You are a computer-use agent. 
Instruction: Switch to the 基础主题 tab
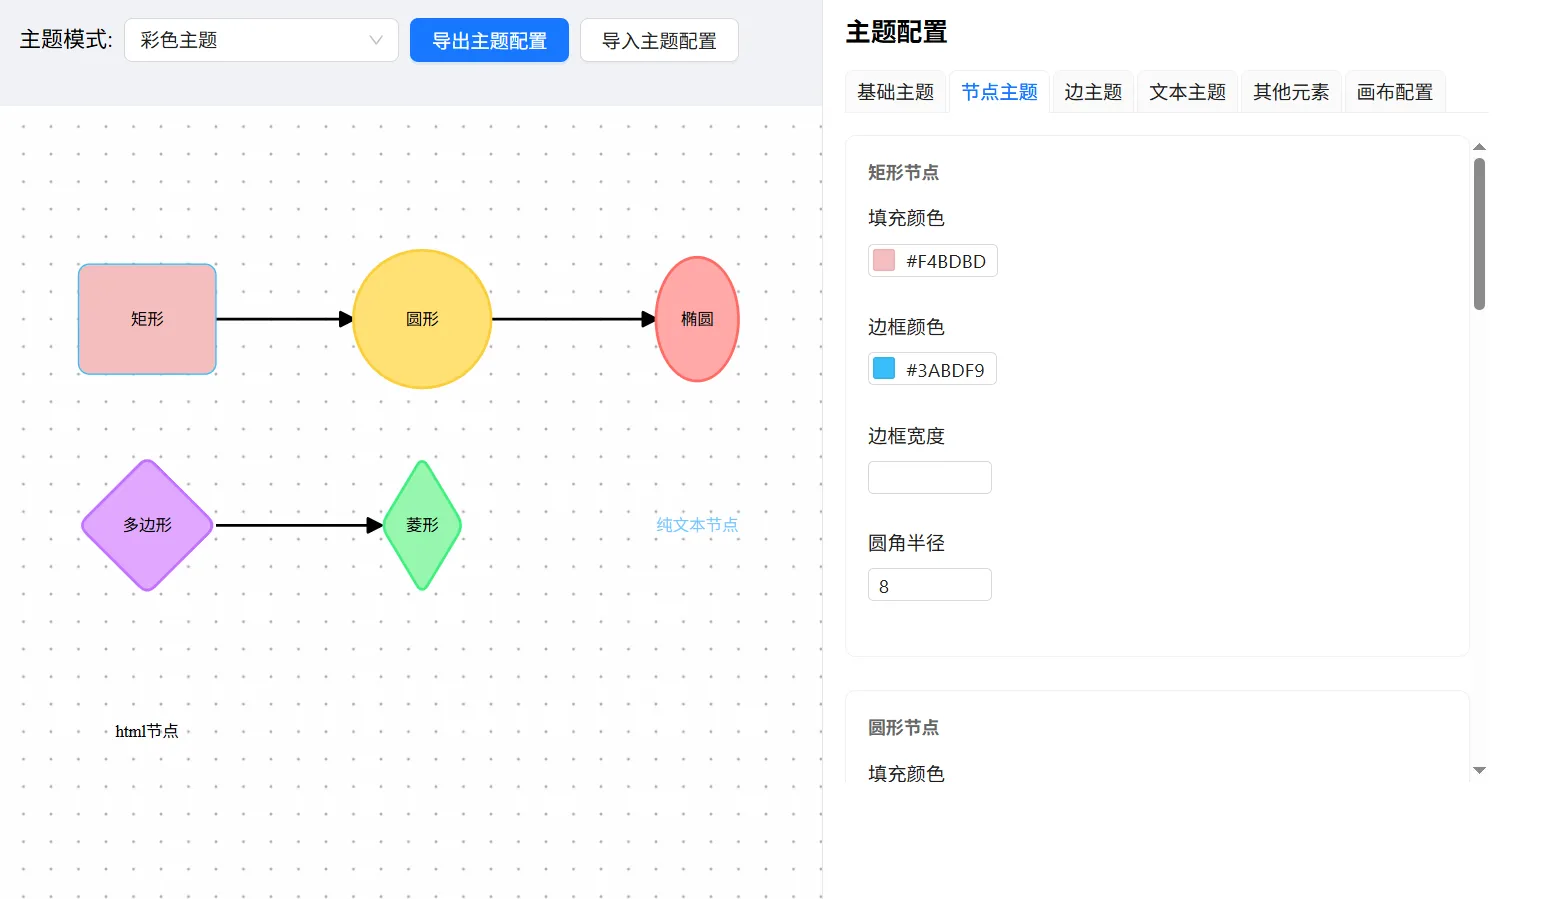895,92
